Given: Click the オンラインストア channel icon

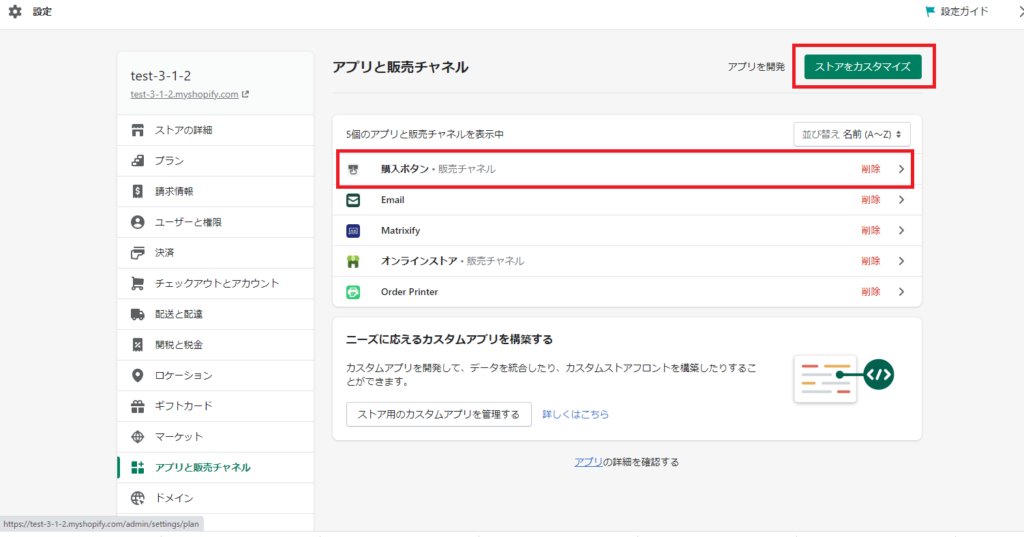Looking at the screenshot, I should (x=353, y=261).
